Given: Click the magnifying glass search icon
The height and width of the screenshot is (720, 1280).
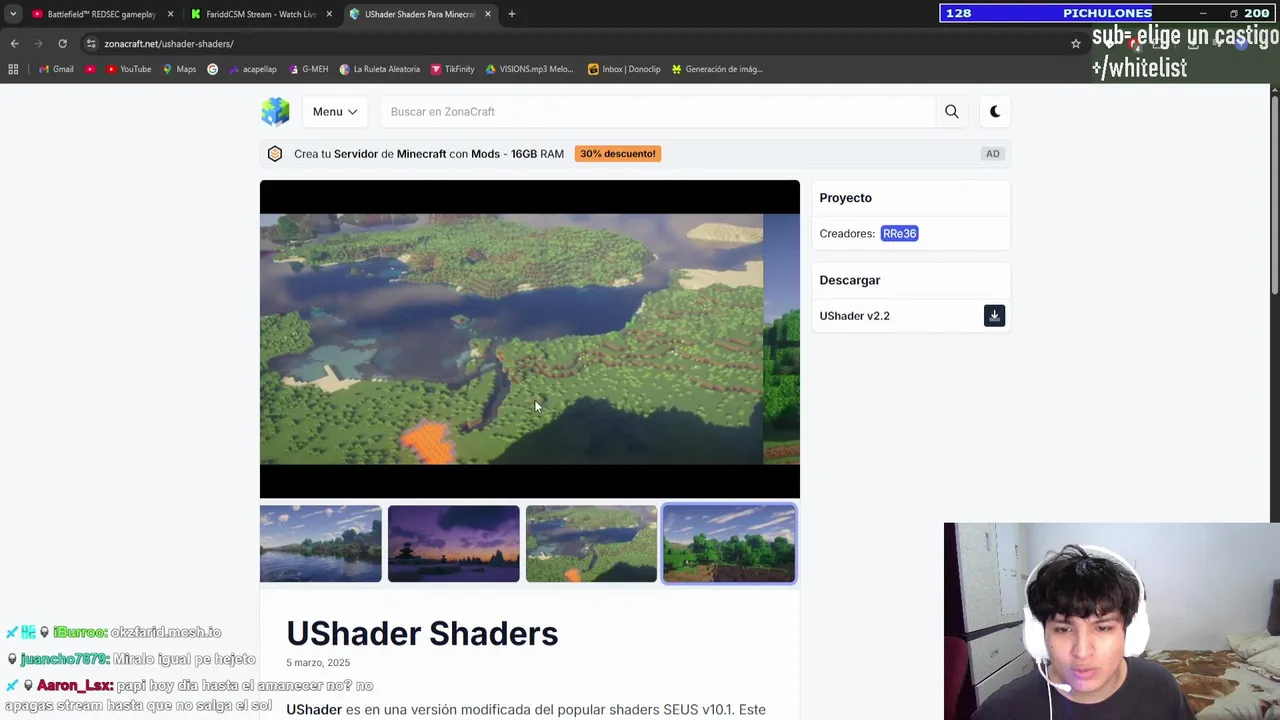Looking at the screenshot, I should pyautogui.click(x=952, y=112).
